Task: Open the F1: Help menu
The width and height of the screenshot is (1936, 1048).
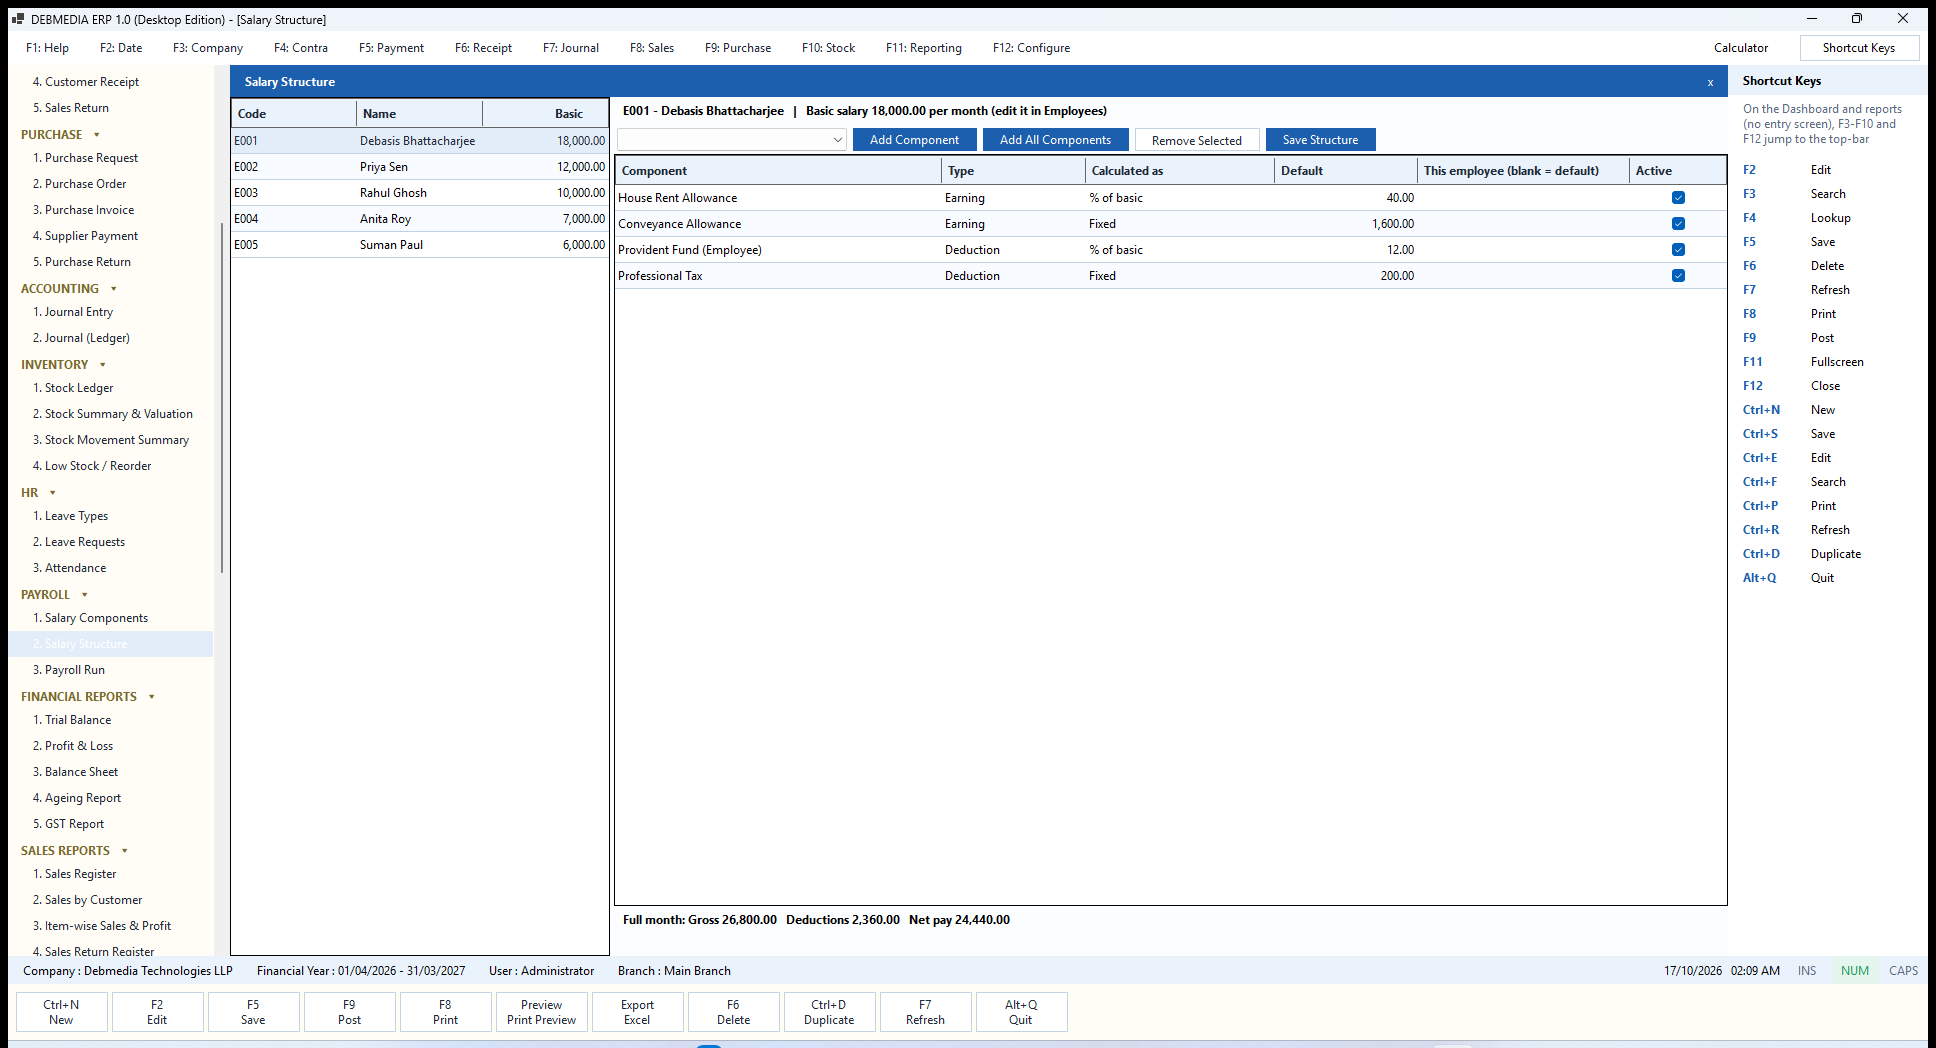Action: (x=47, y=48)
